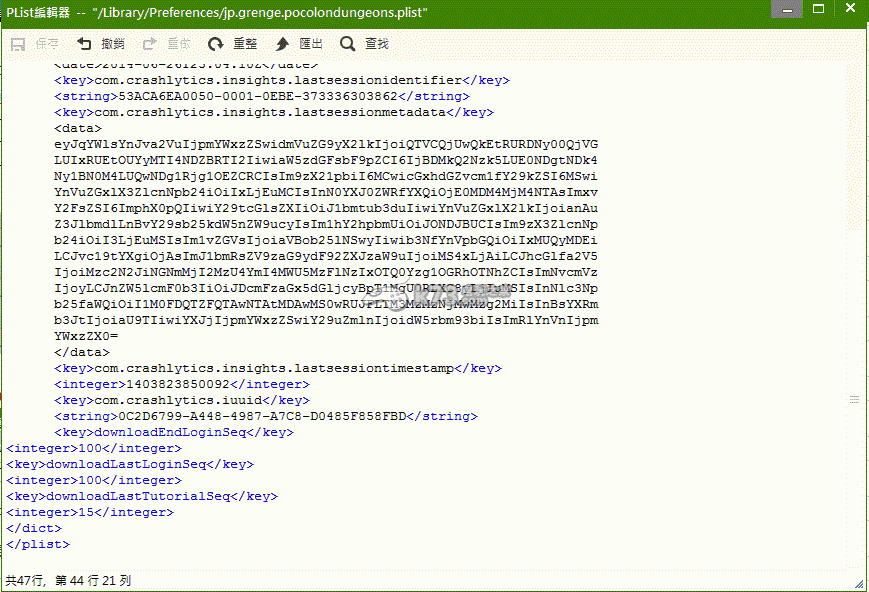The height and width of the screenshot is (592, 869).
Task: Open Export (匯出) from the toolbar
Action: [x=283, y=44]
